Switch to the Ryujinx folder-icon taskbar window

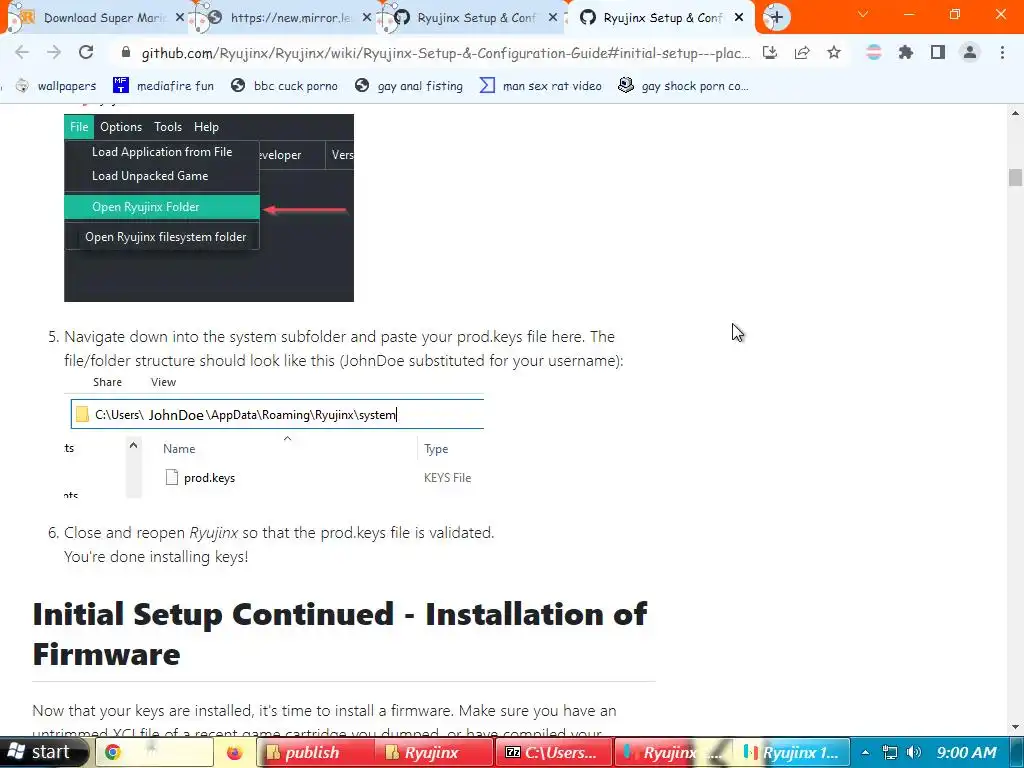click(x=434, y=752)
